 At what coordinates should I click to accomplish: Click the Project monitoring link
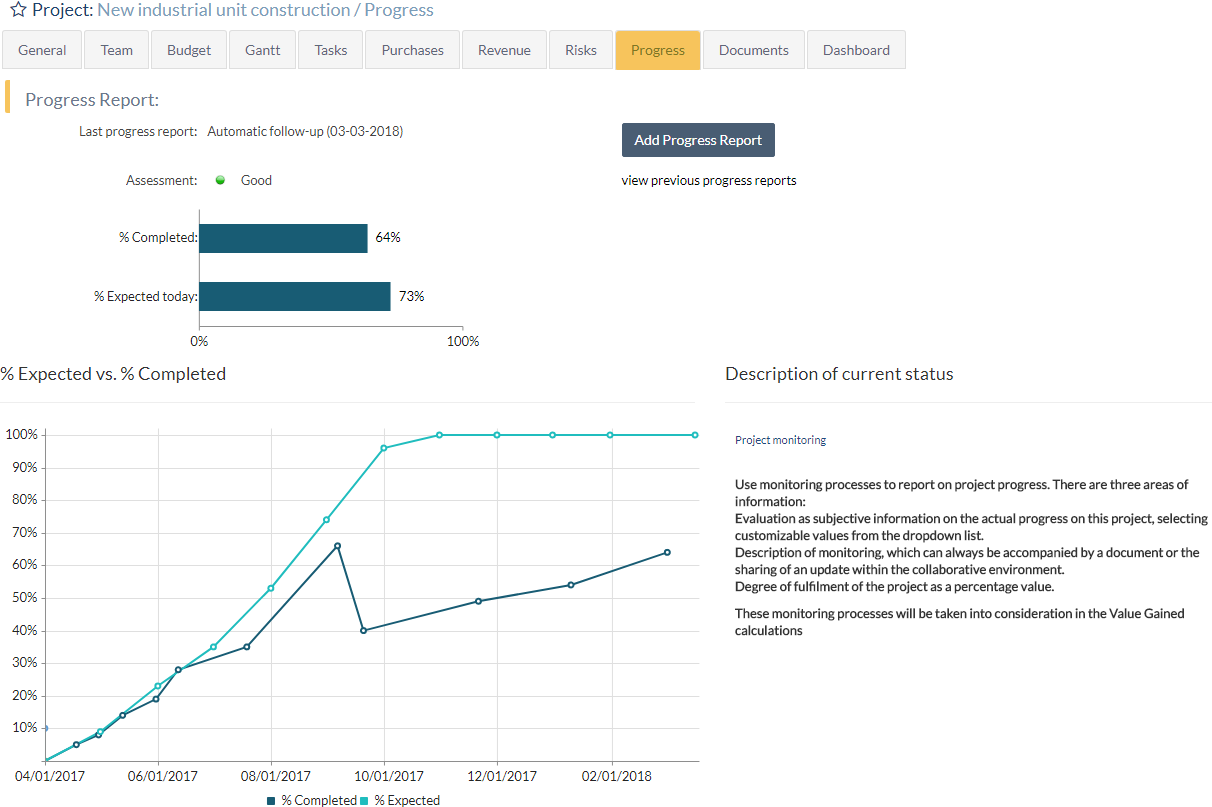[x=780, y=439]
